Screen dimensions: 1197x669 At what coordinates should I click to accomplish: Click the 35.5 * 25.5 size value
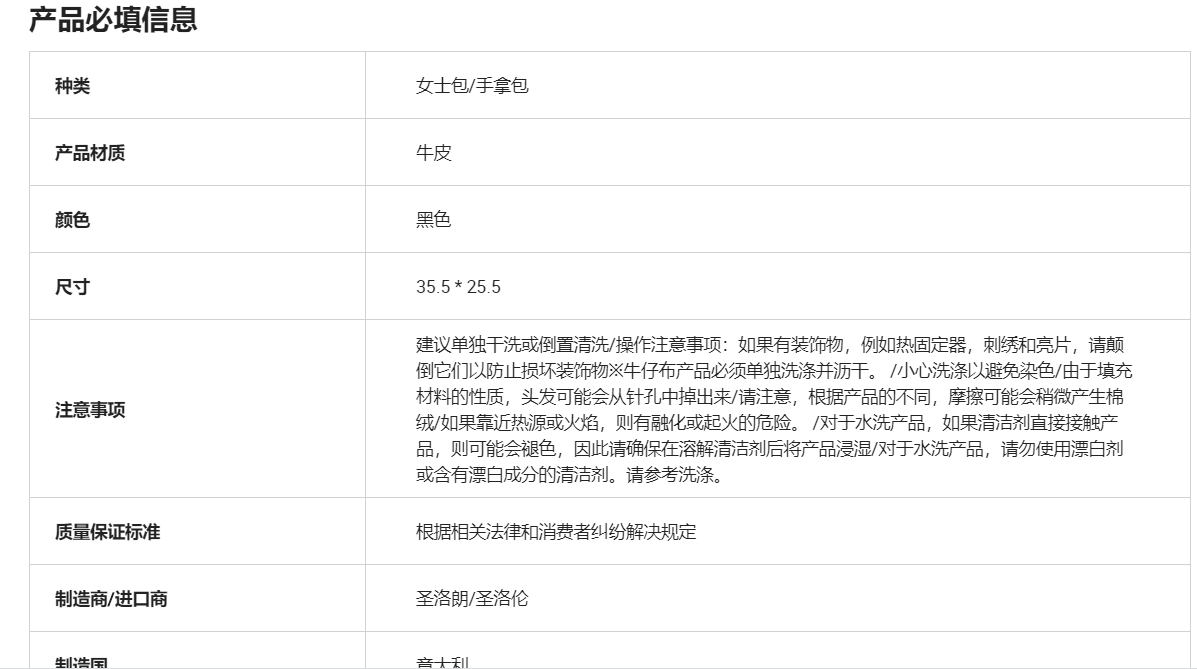pyautogui.click(x=458, y=287)
